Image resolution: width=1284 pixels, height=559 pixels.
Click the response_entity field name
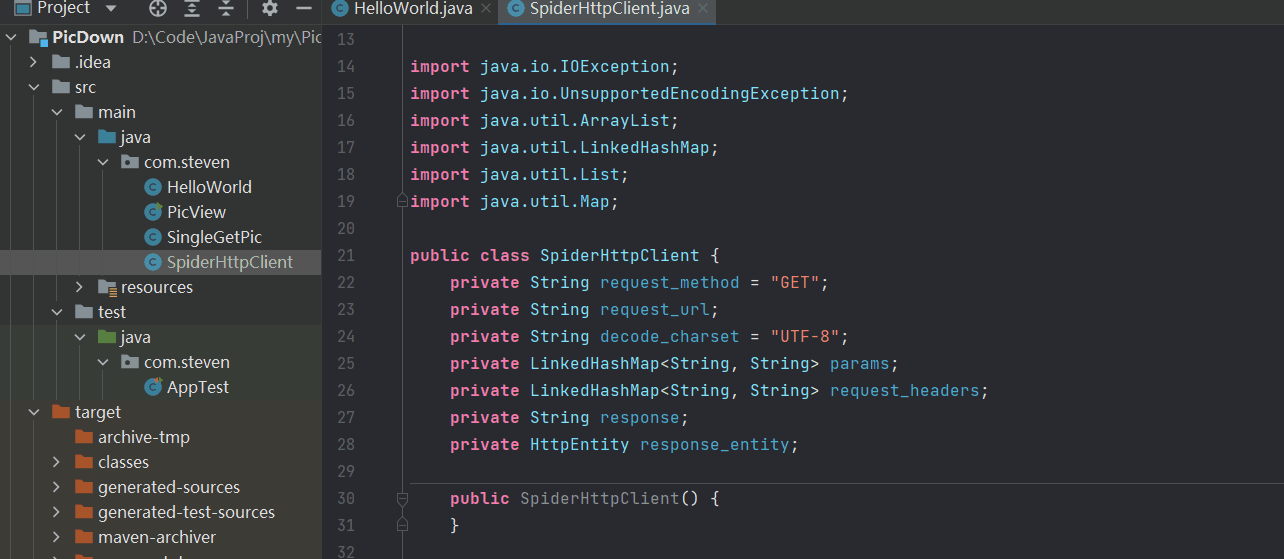(715, 444)
